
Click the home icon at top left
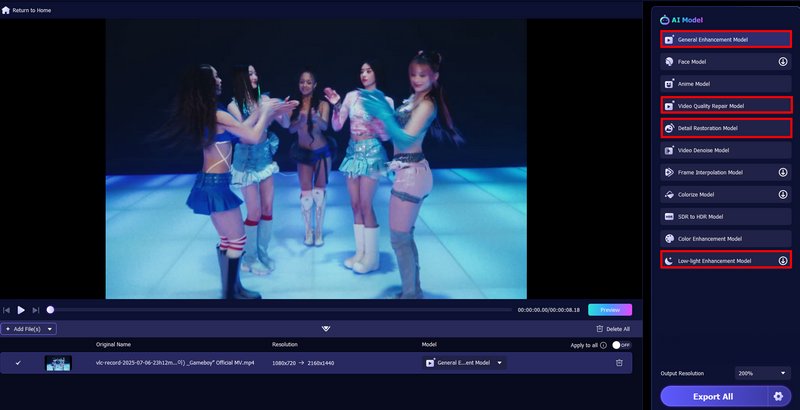pos(6,10)
